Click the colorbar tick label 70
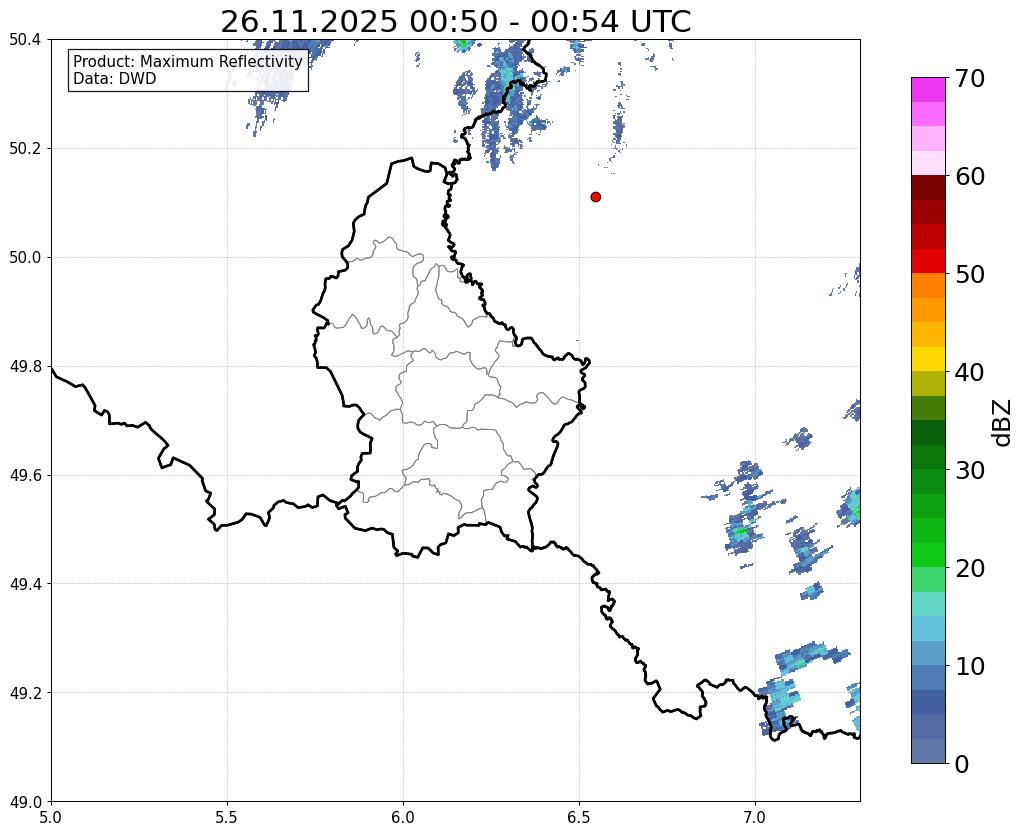Image resolution: width=1023 pixels, height=834 pixels. click(x=970, y=78)
